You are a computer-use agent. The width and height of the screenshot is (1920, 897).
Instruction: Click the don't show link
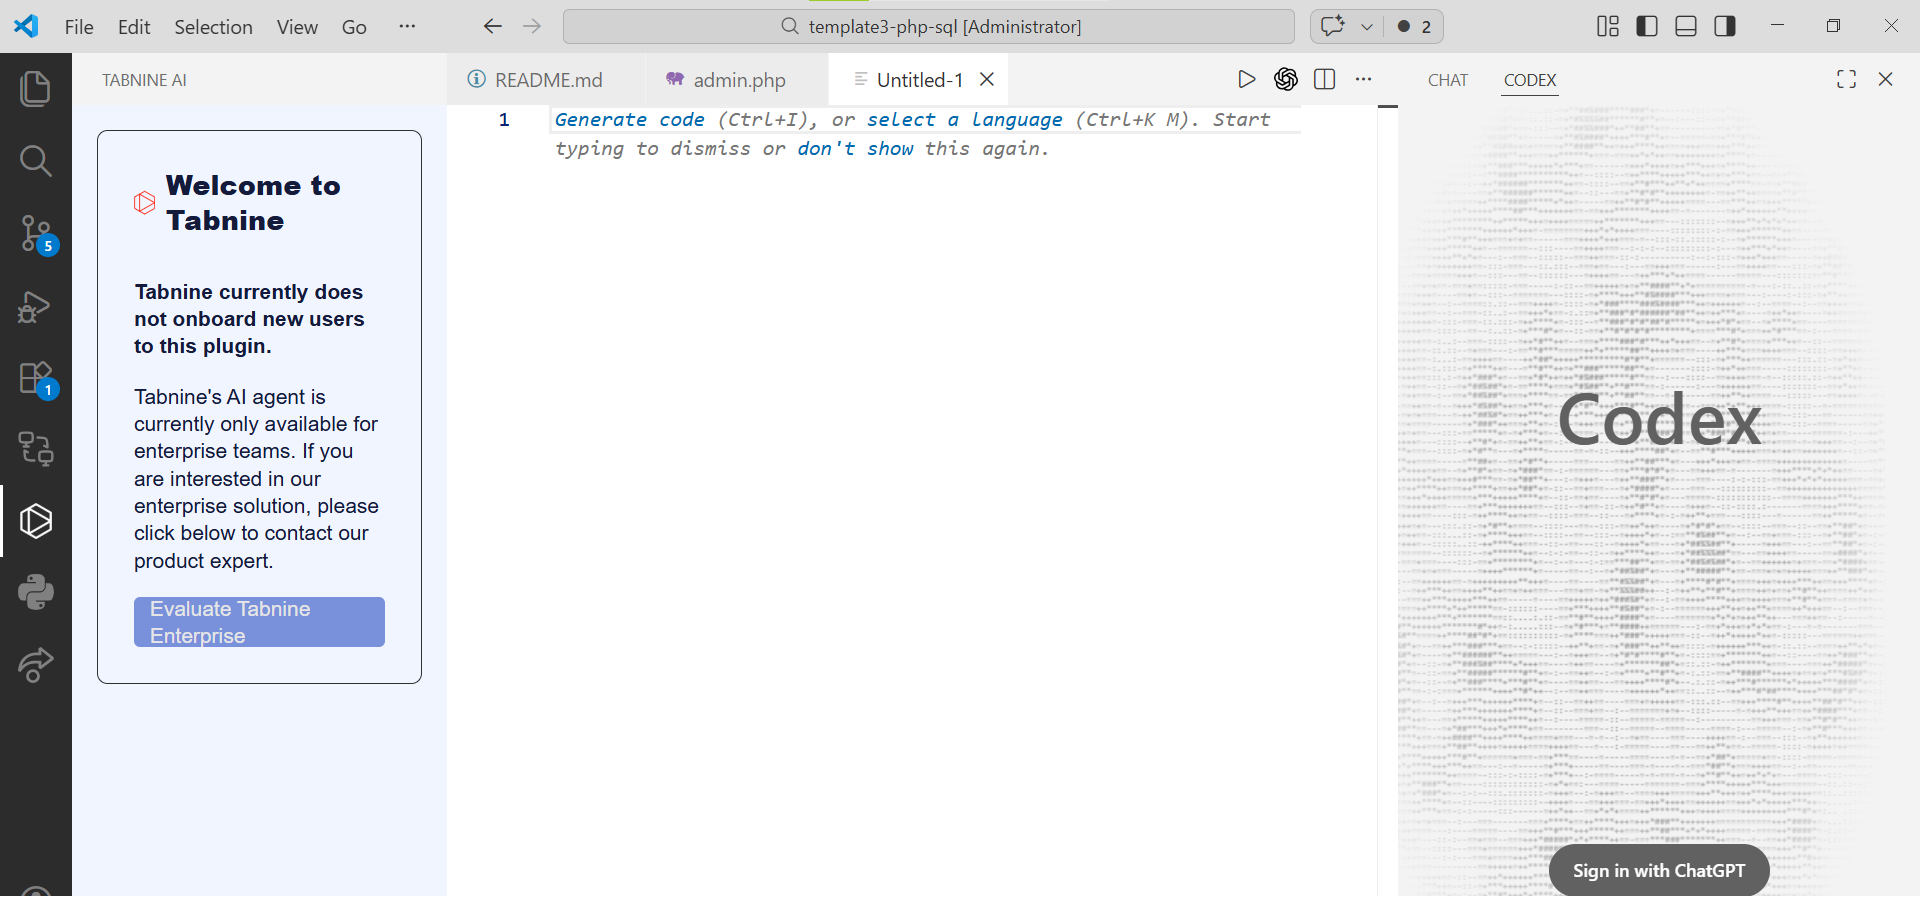(x=855, y=149)
